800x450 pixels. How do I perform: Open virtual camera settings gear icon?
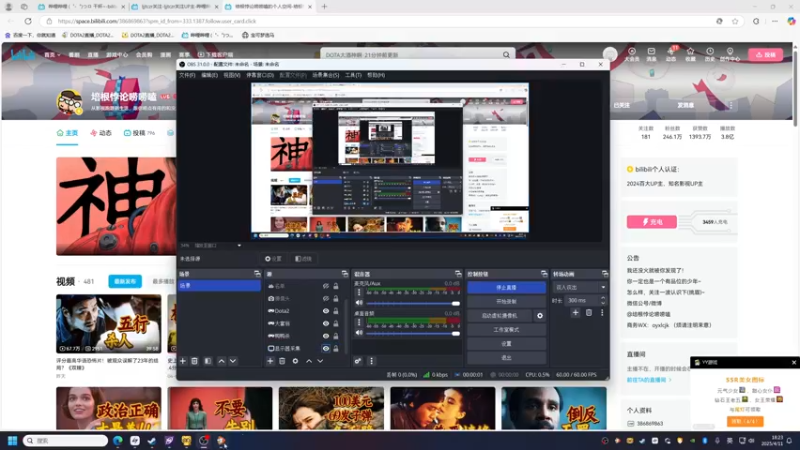(x=540, y=316)
